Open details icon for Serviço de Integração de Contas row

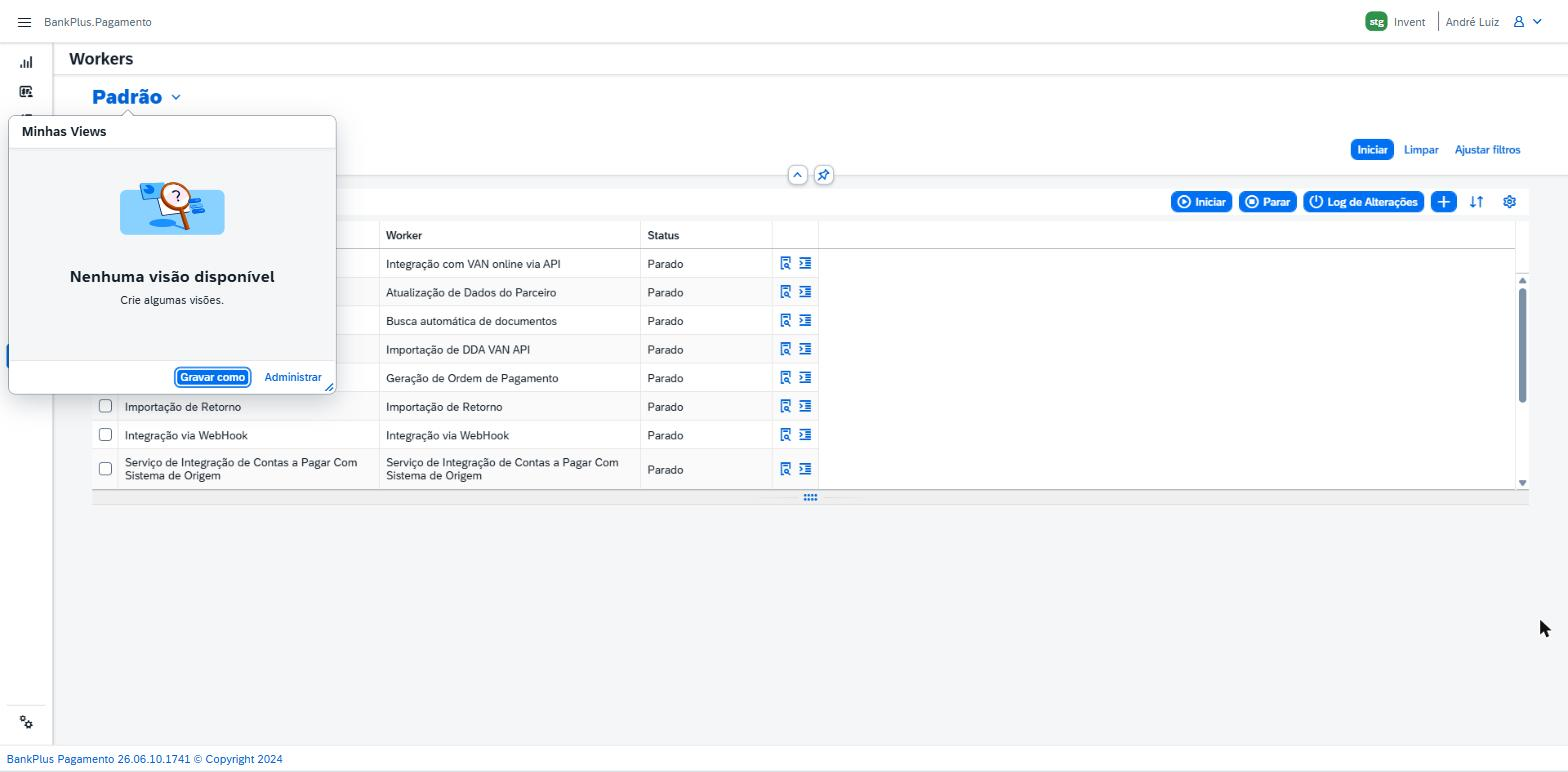786,469
